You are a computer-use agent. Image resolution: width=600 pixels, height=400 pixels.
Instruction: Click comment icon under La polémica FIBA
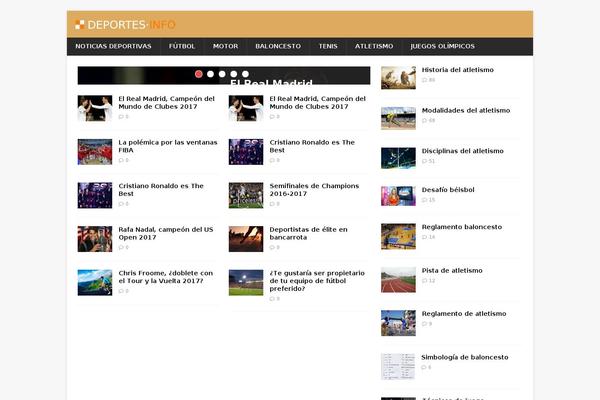121,160
